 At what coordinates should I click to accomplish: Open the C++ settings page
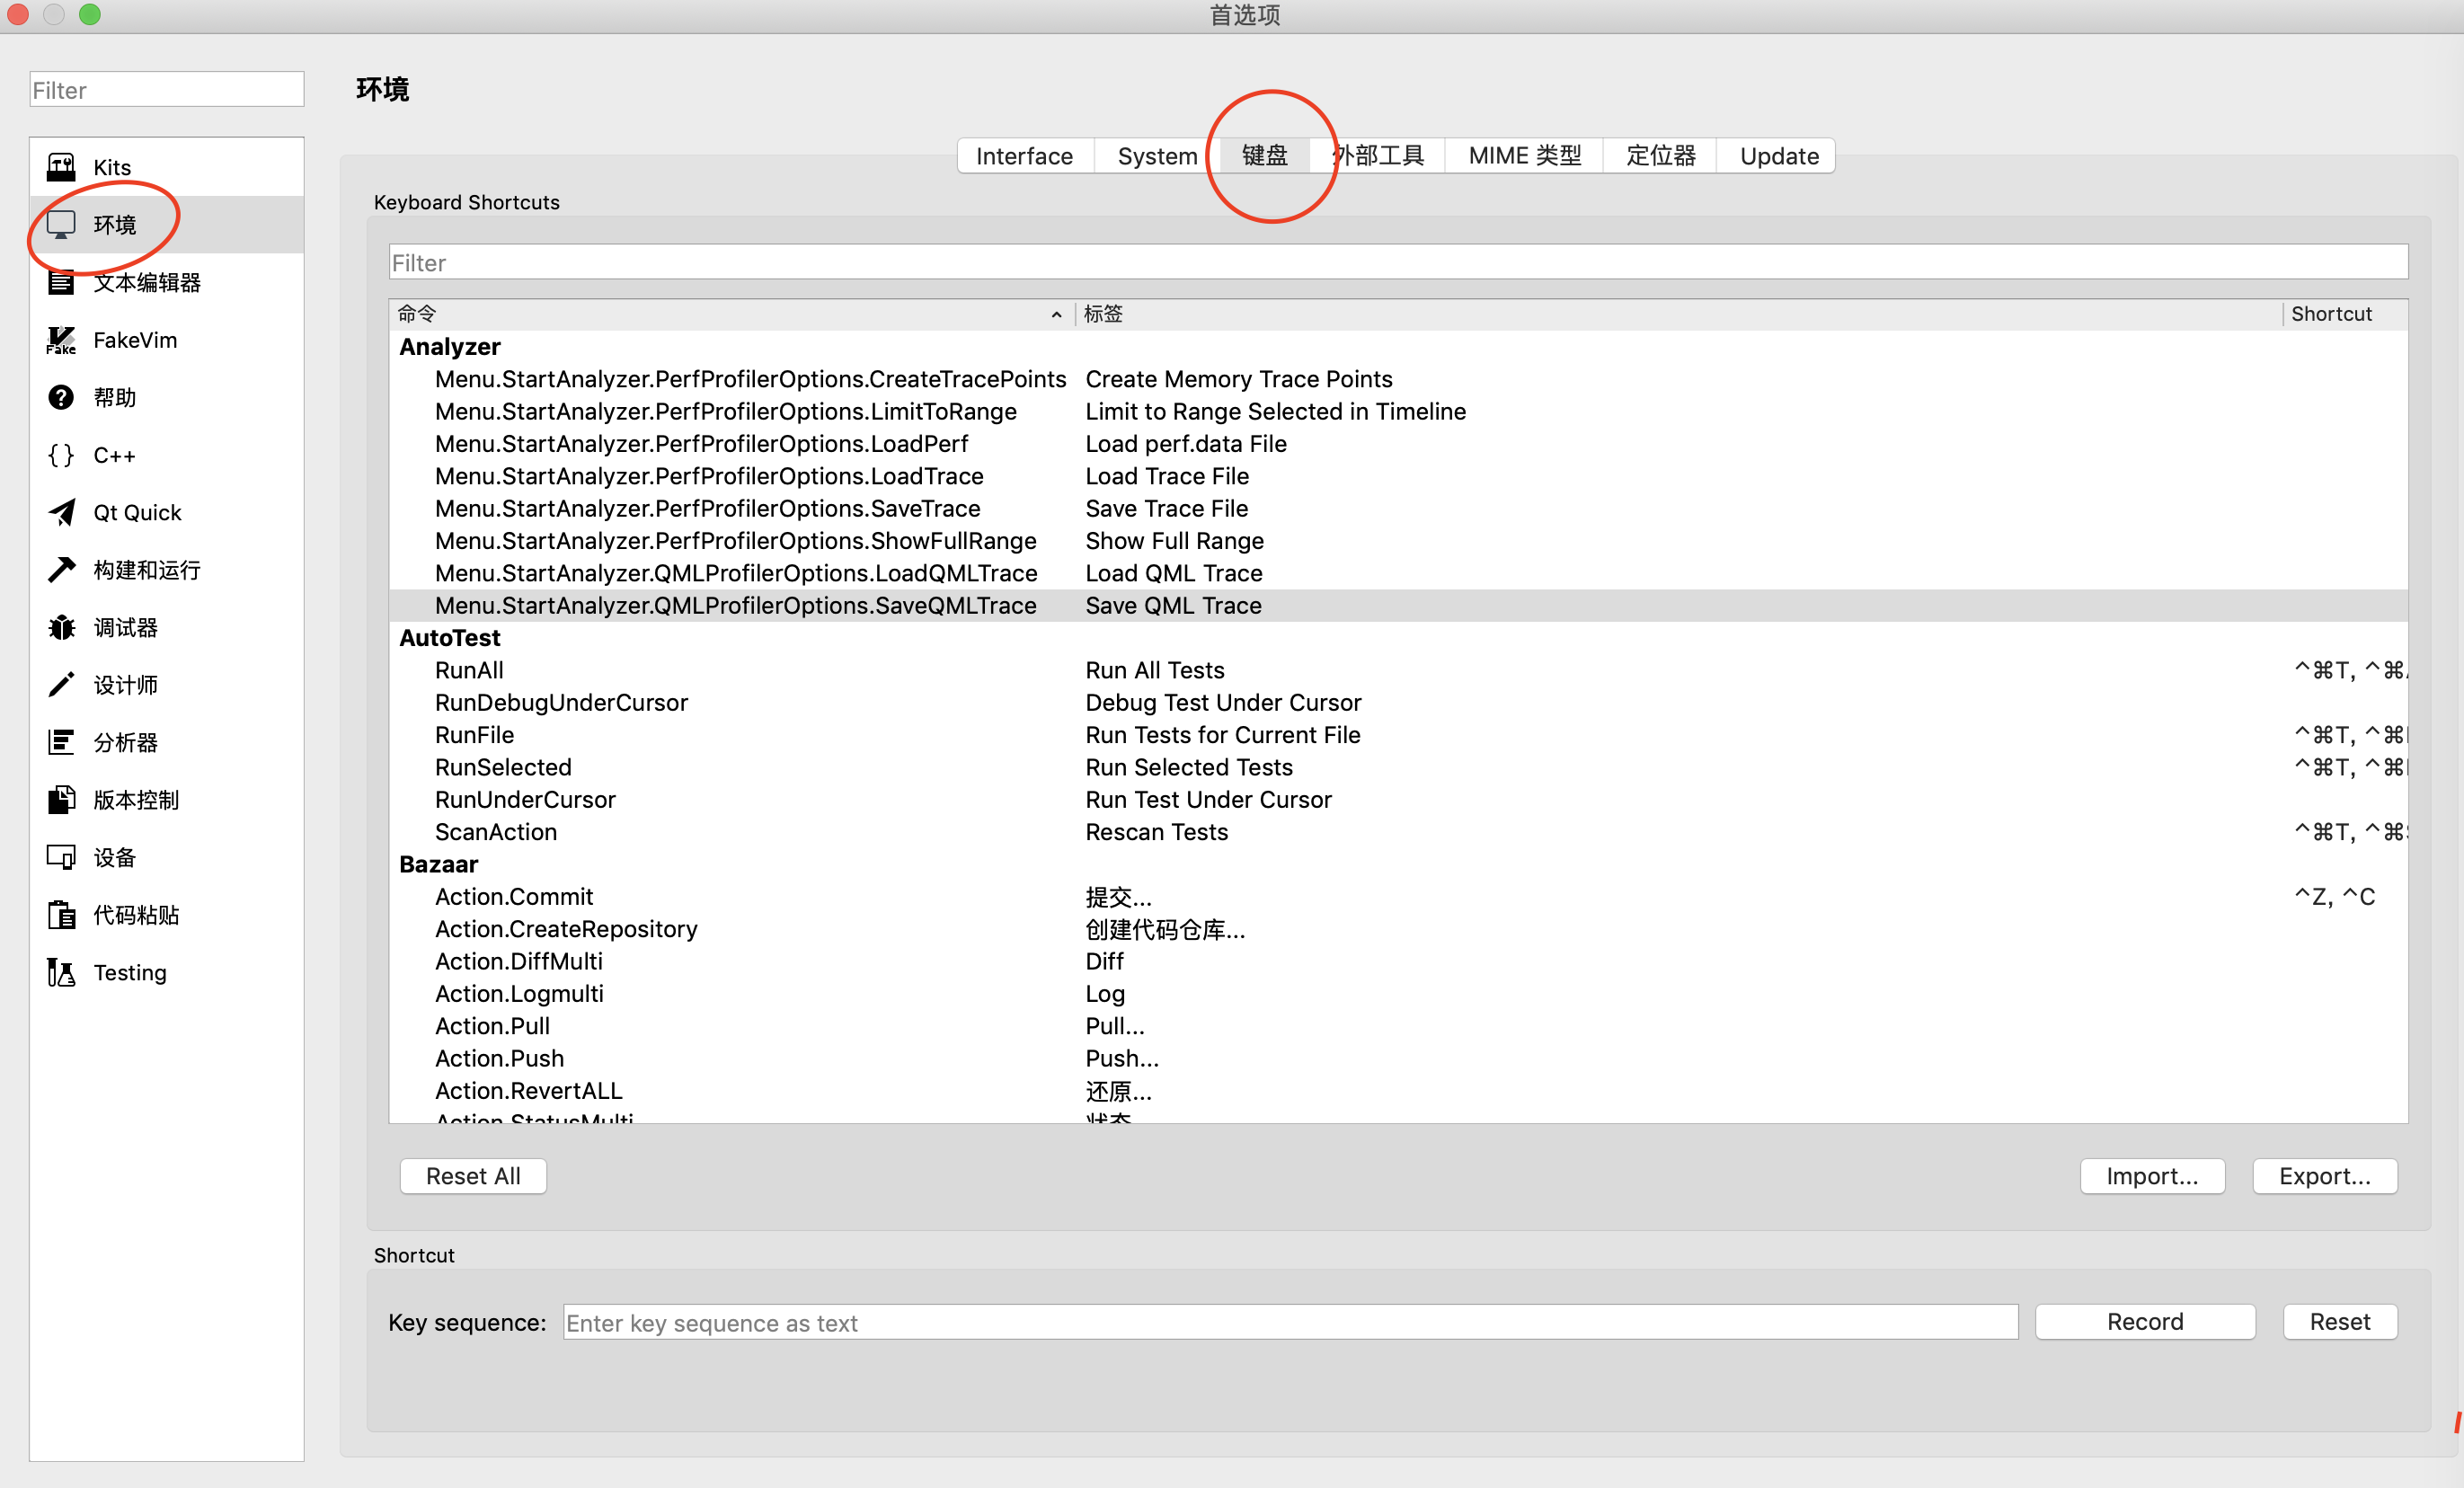113,455
